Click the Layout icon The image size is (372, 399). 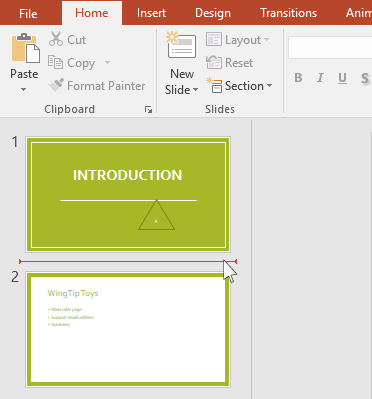click(213, 39)
